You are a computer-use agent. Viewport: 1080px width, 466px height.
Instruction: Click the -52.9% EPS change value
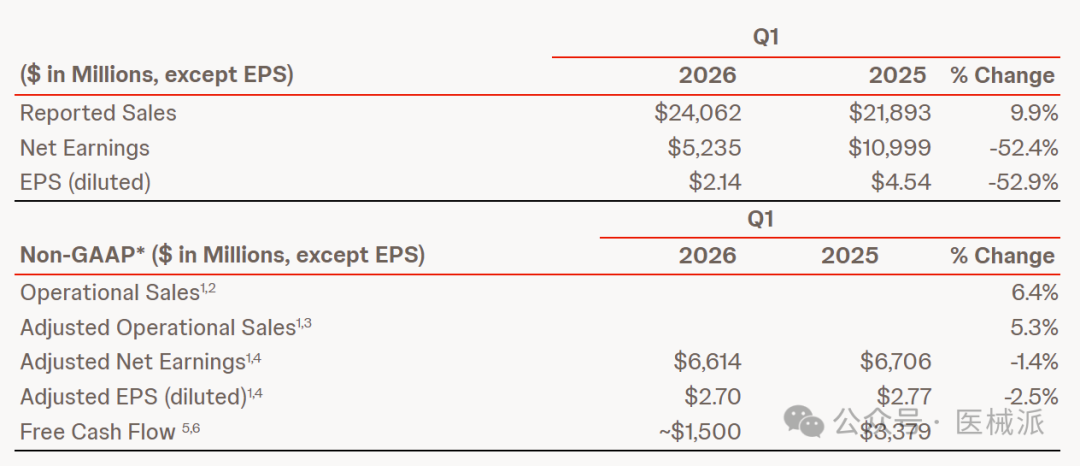click(1023, 182)
